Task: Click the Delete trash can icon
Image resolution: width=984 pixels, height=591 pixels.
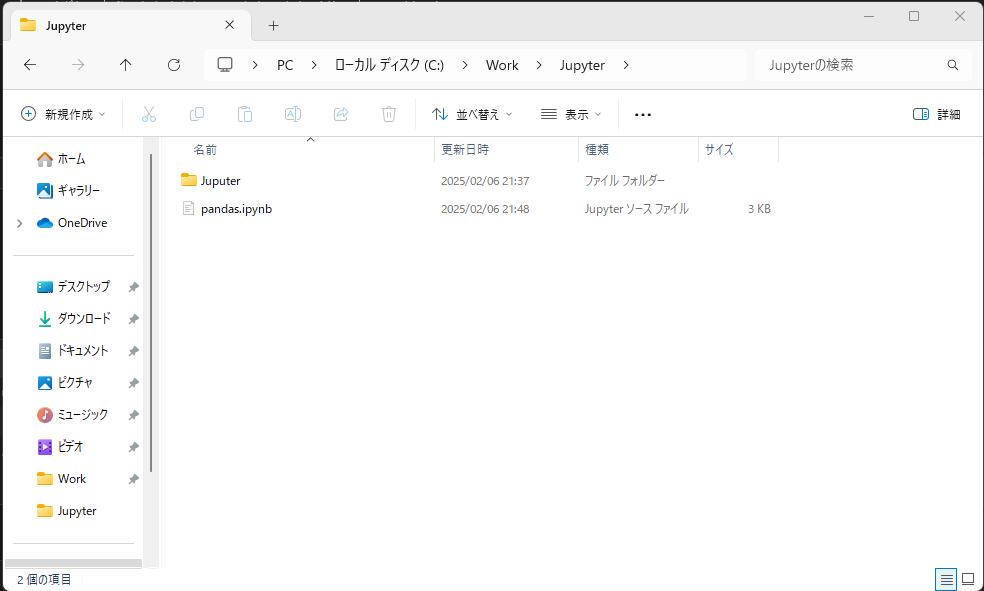Action: coord(389,114)
